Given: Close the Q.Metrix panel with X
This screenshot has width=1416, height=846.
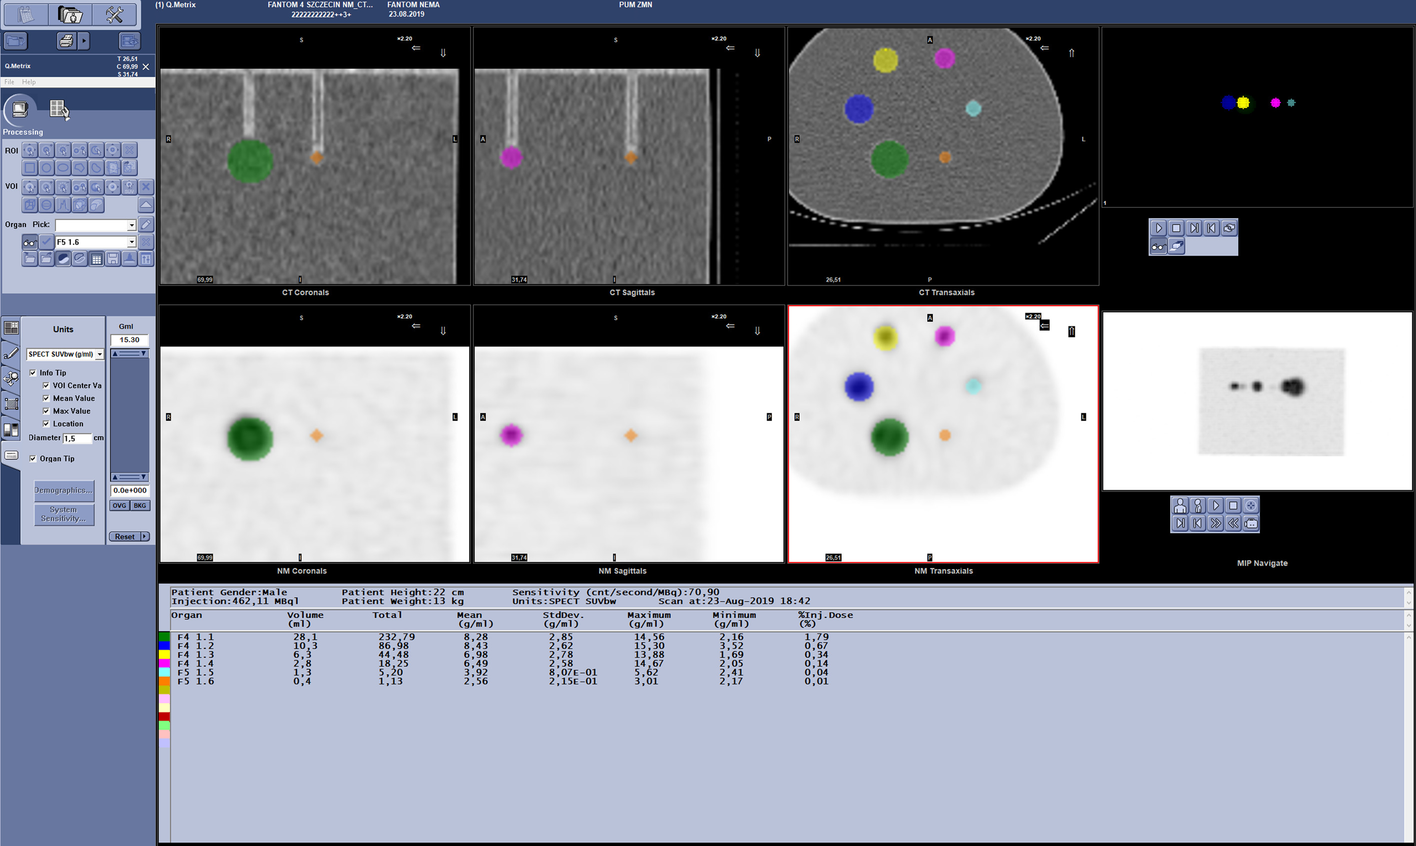Looking at the screenshot, I should [146, 67].
